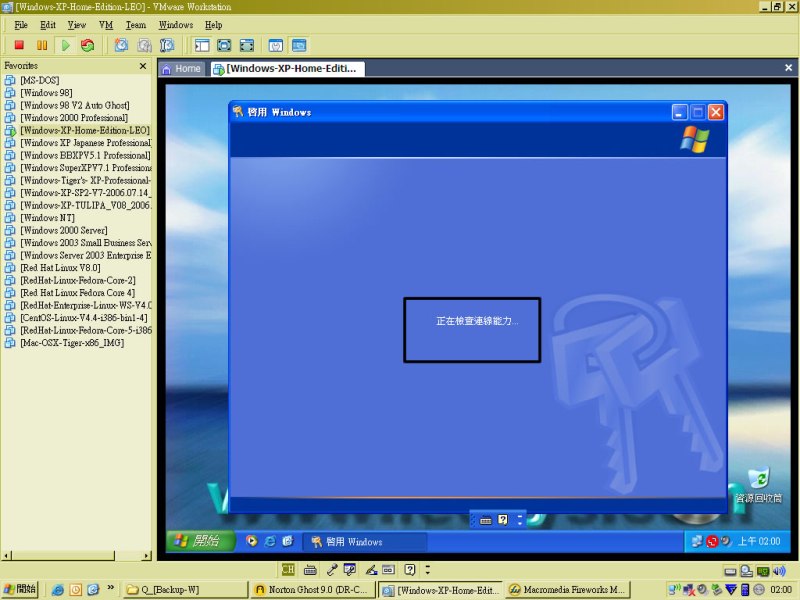Select [Windows-XP-Home-Edition-LEO] favorite

(85, 131)
